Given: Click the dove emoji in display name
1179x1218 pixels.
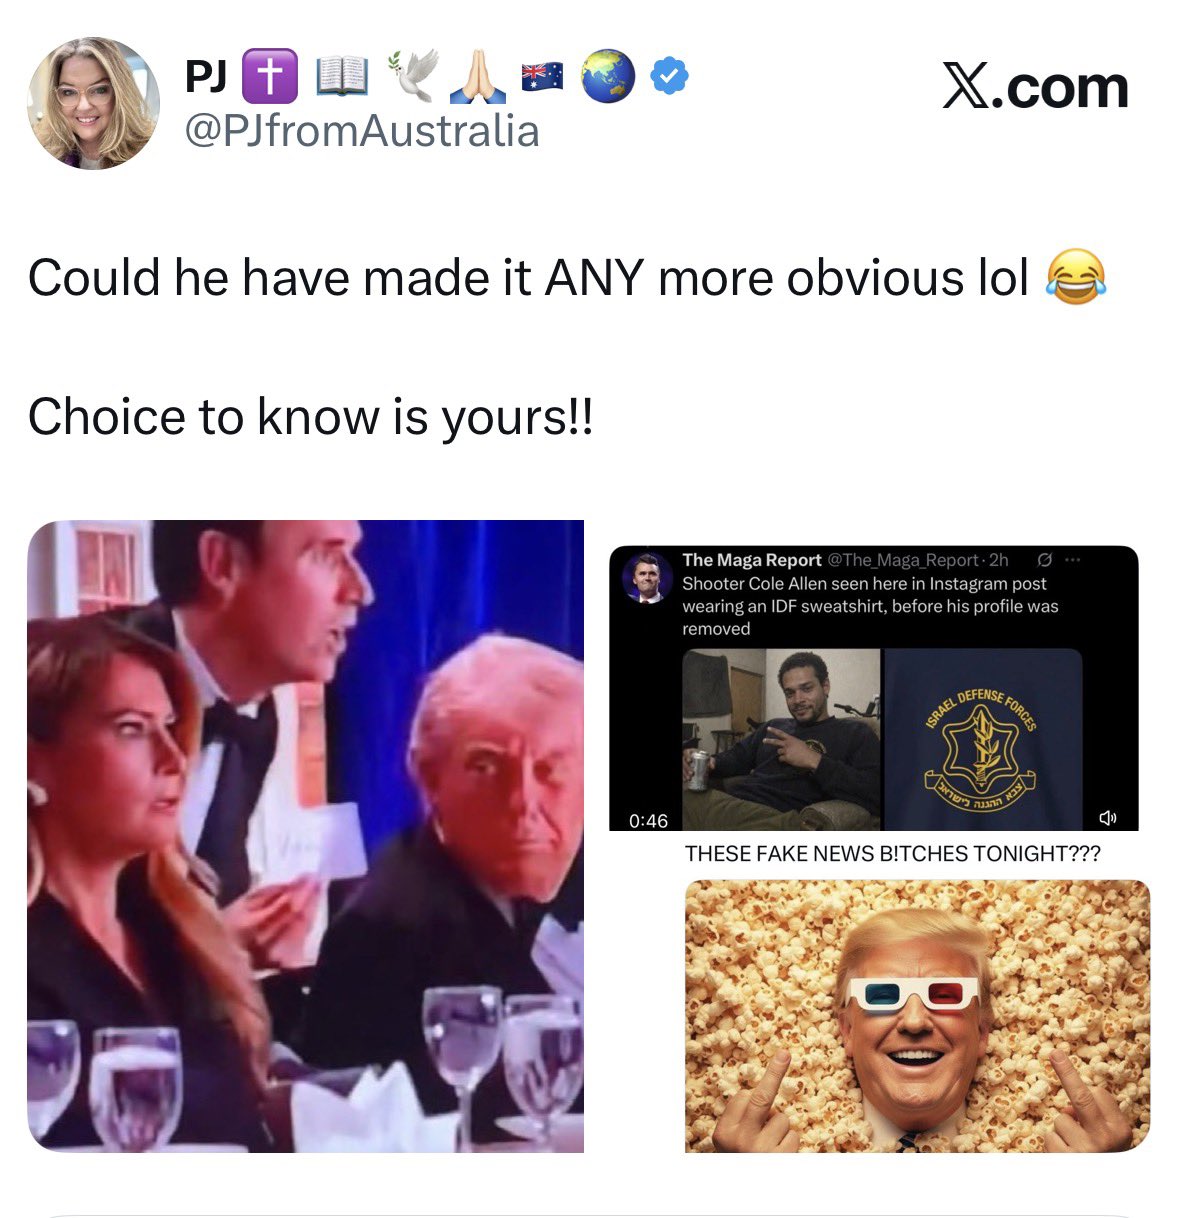Looking at the screenshot, I should [x=413, y=76].
